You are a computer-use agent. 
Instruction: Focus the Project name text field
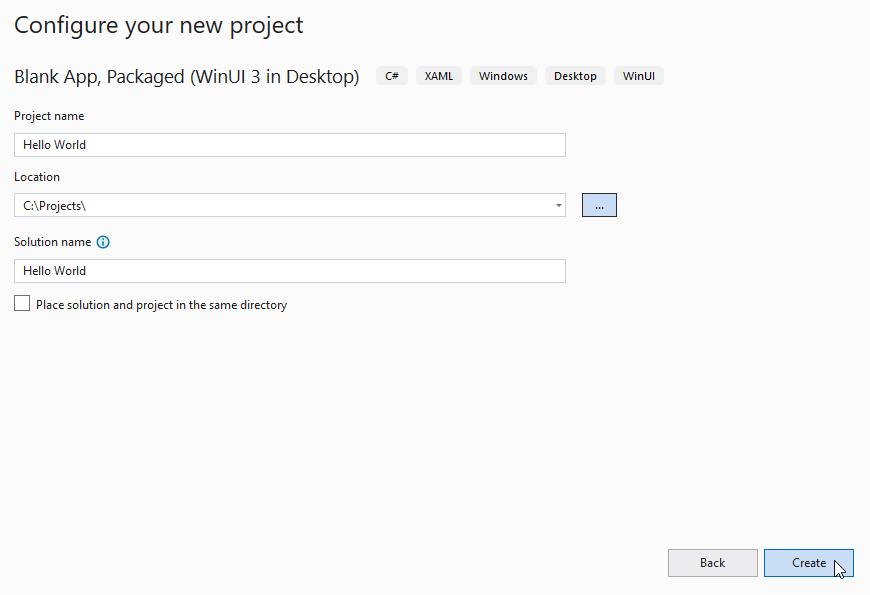pyautogui.click(x=290, y=144)
